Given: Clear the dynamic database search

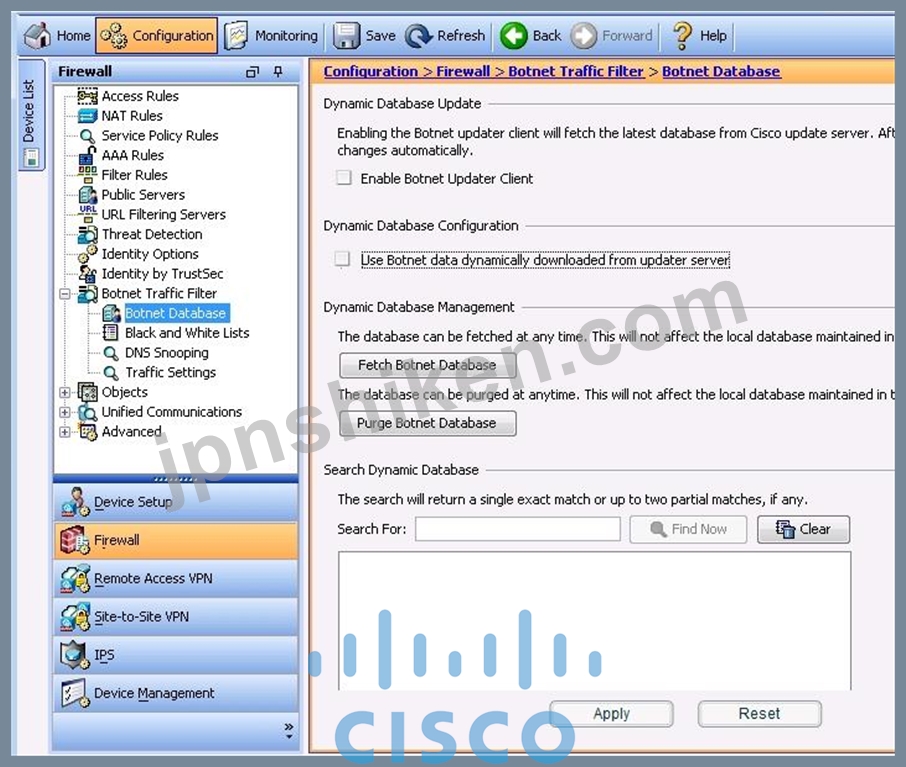Looking at the screenshot, I should [804, 529].
